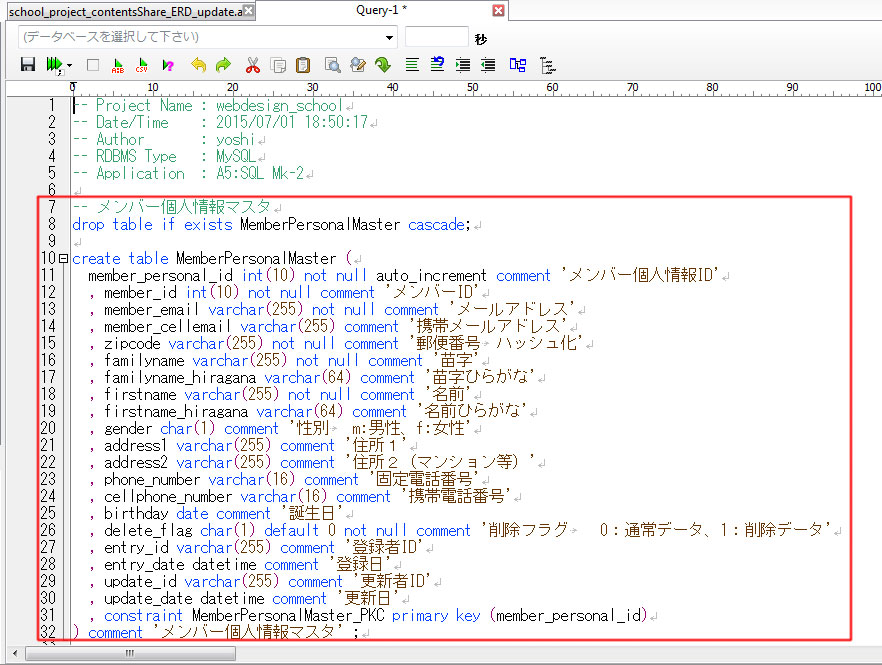Click the blue connected boxes icon

518,65
